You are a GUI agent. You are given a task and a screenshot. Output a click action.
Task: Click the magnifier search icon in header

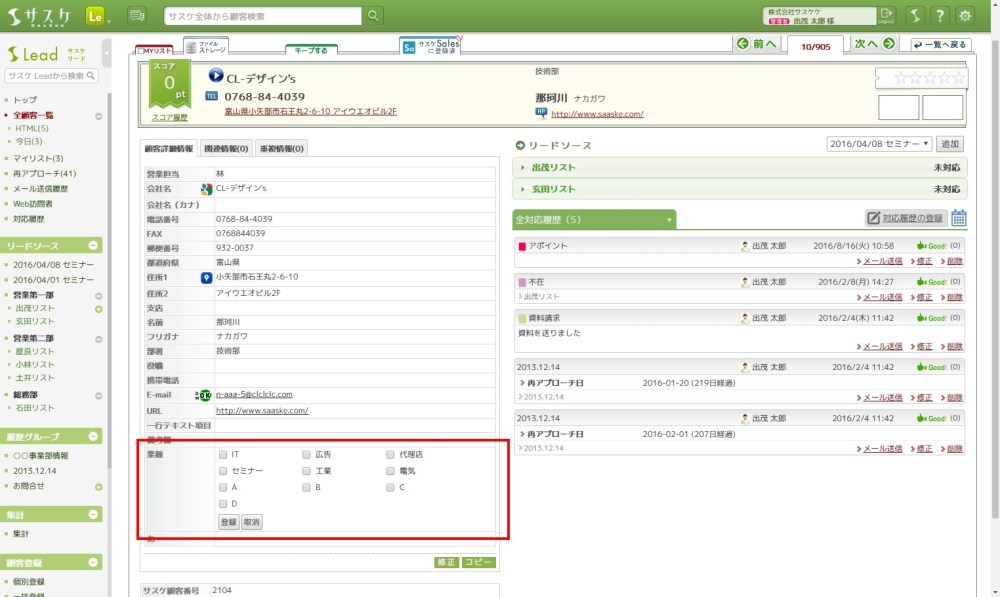click(373, 15)
